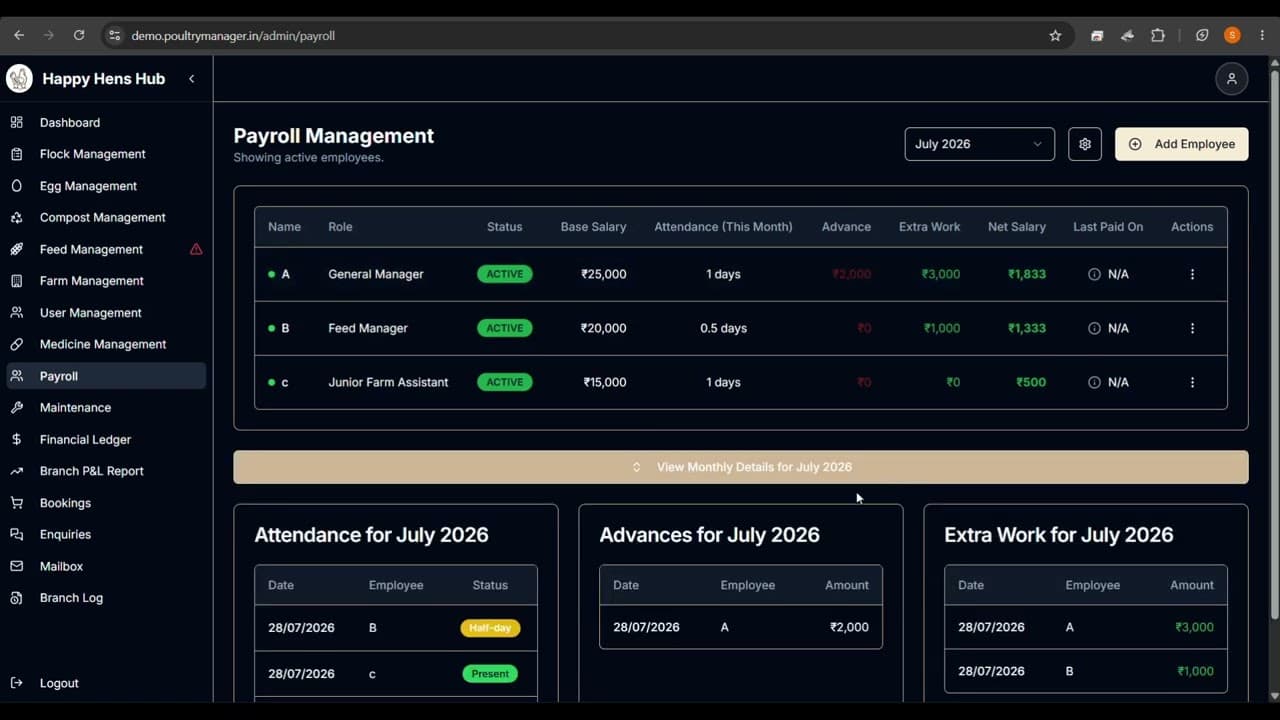
Task: Click the ACTIVE status badge for employee A
Action: tap(505, 274)
